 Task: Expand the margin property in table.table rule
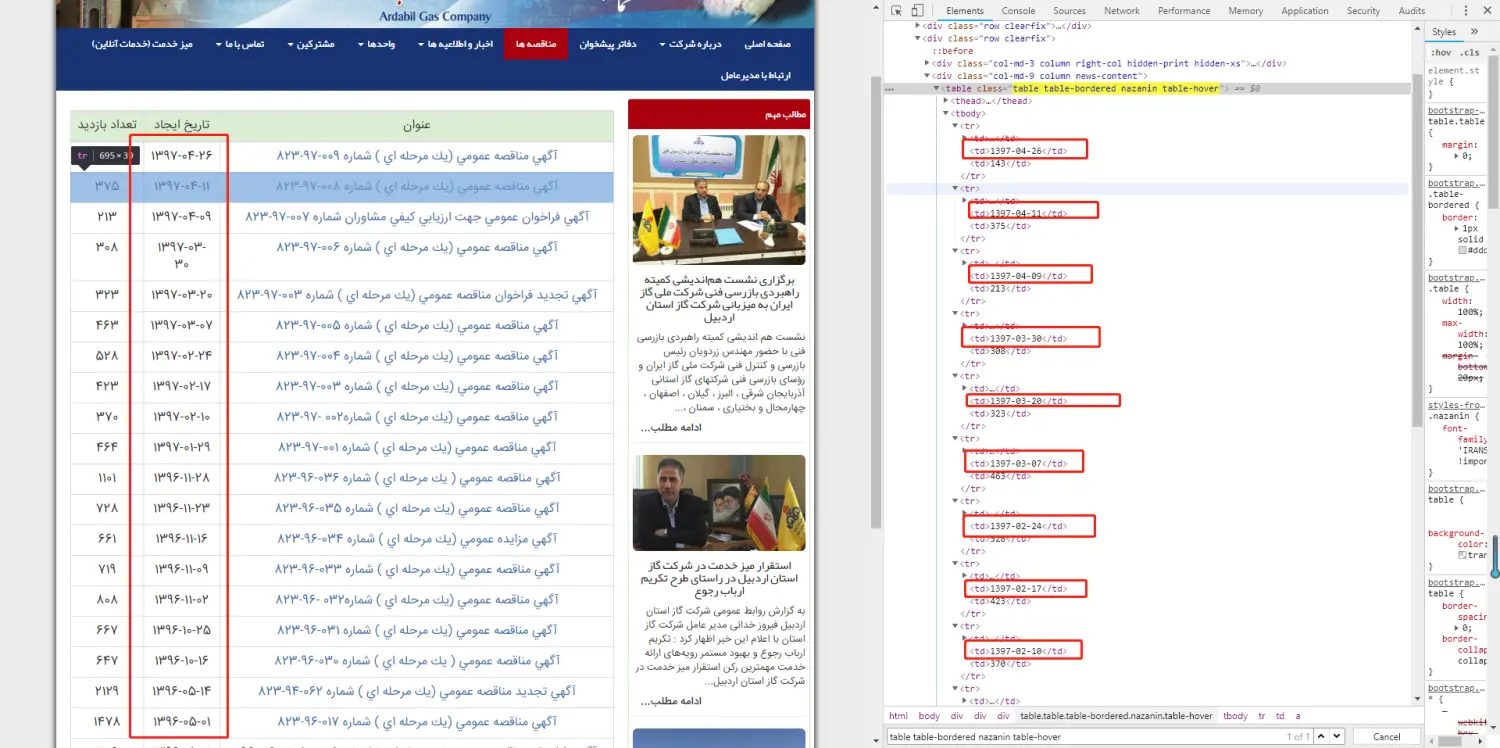1455,156
